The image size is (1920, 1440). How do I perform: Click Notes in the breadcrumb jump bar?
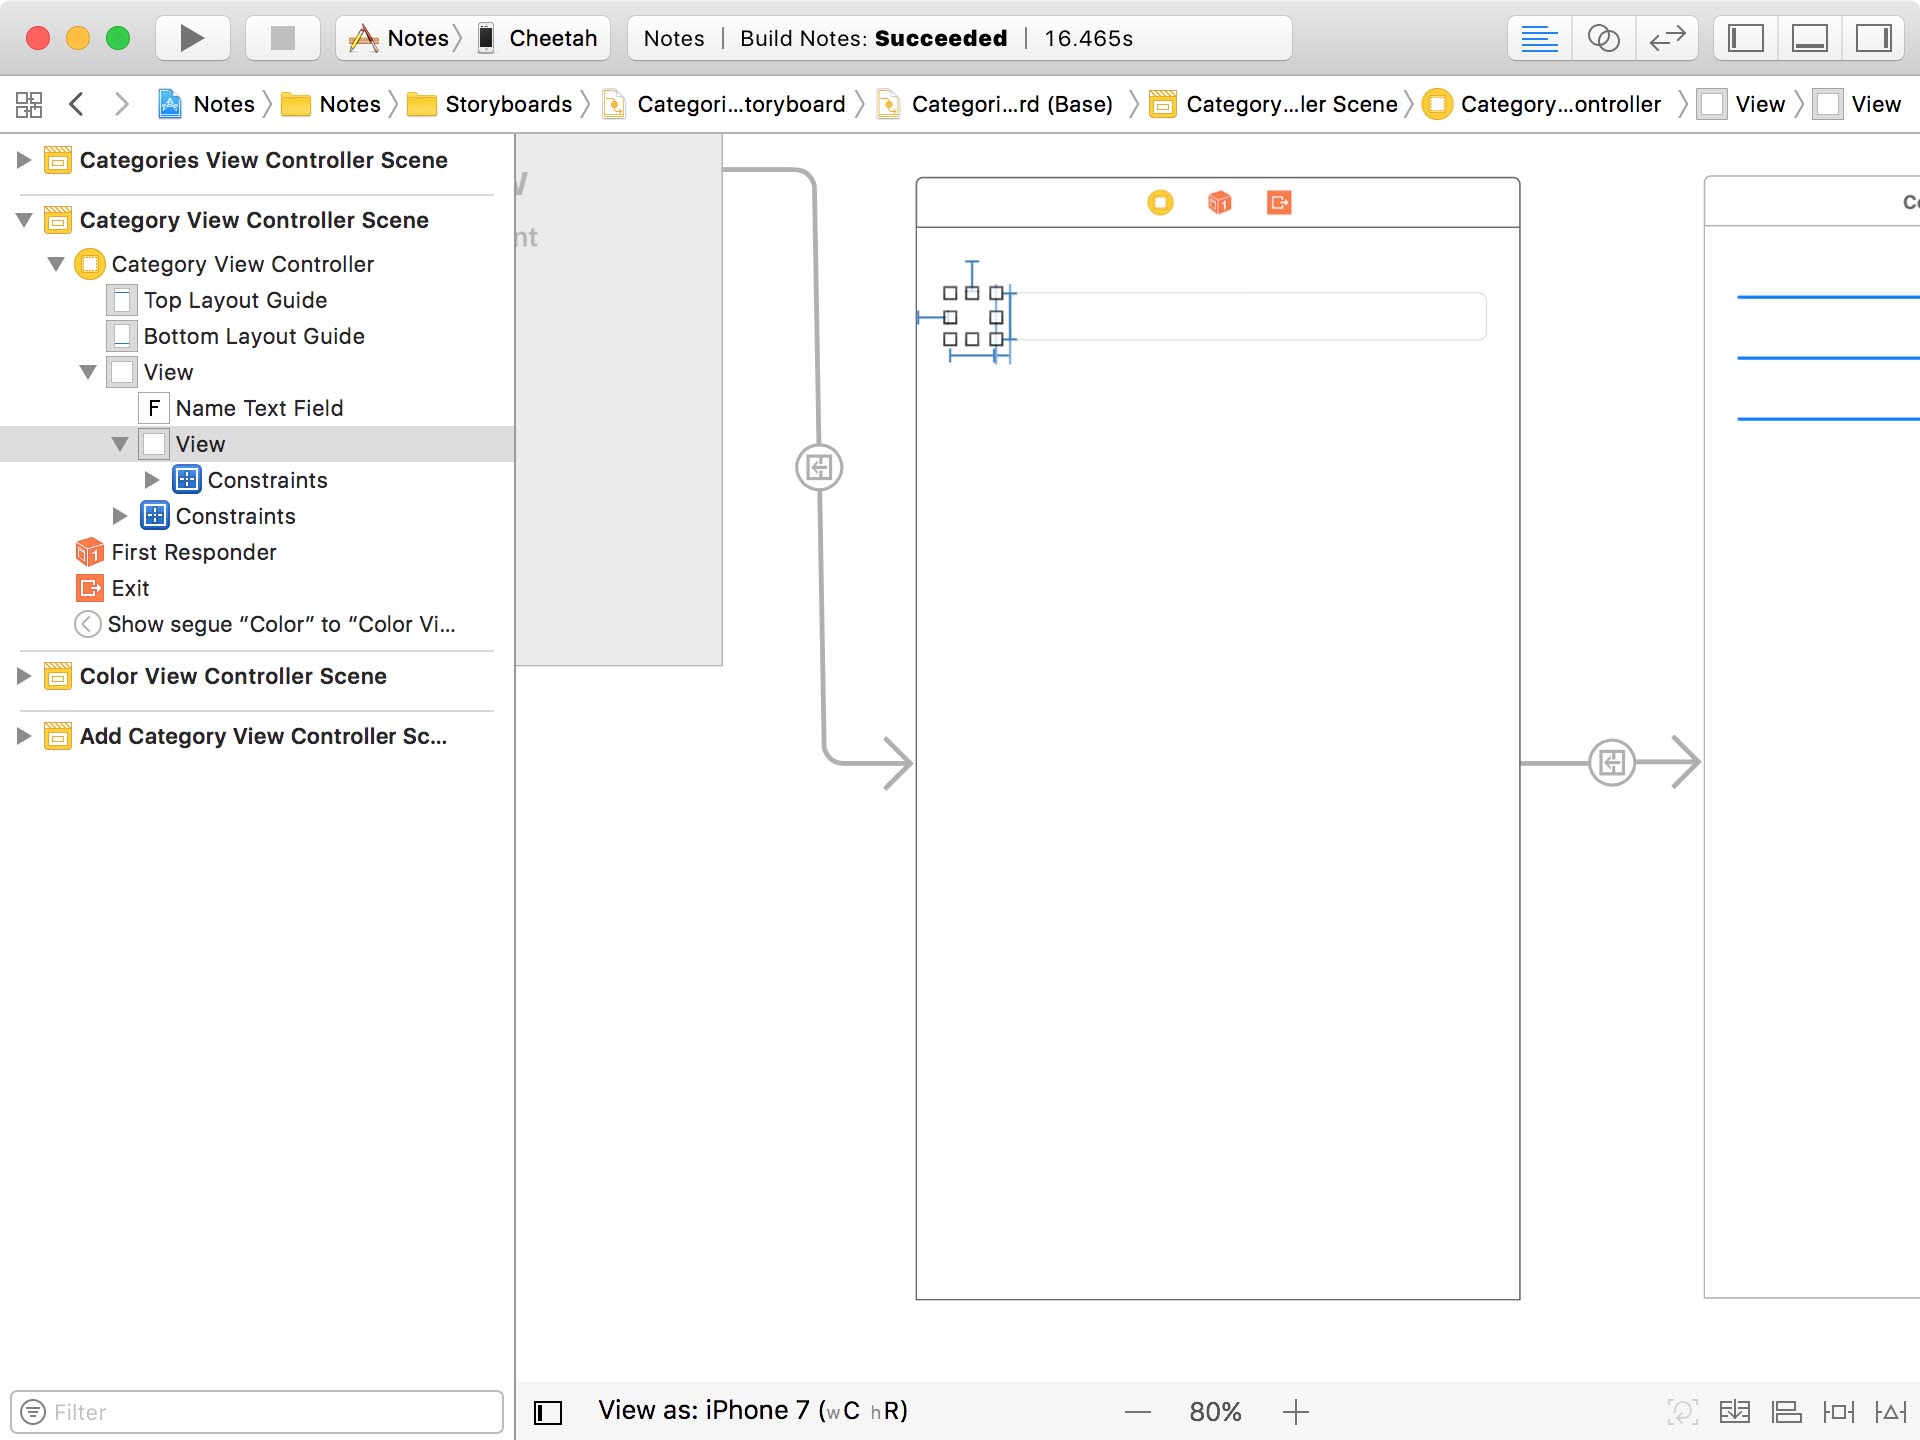(223, 103)
